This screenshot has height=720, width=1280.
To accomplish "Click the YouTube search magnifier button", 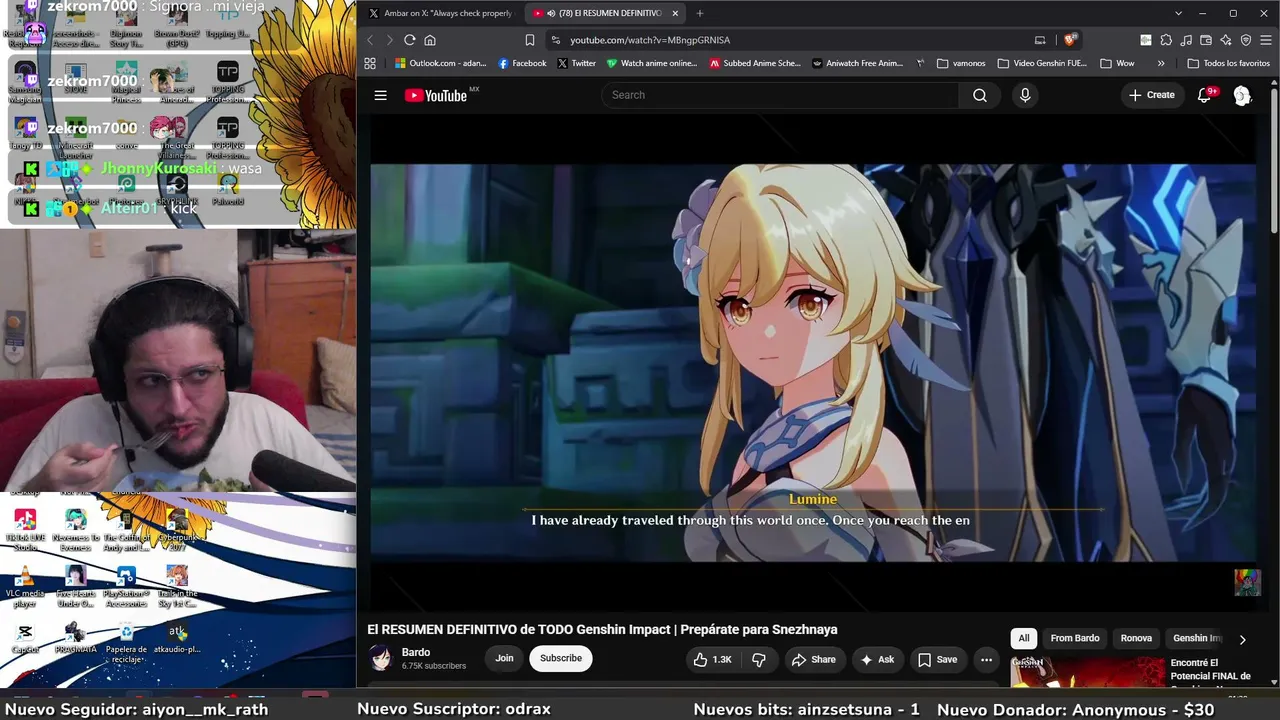I will [x=980, y=95].
